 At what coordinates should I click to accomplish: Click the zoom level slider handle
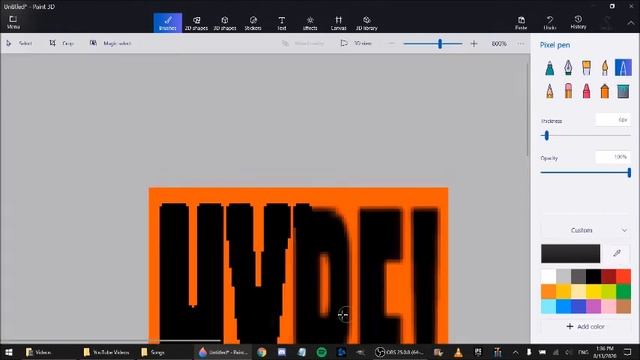coord(440,44)
